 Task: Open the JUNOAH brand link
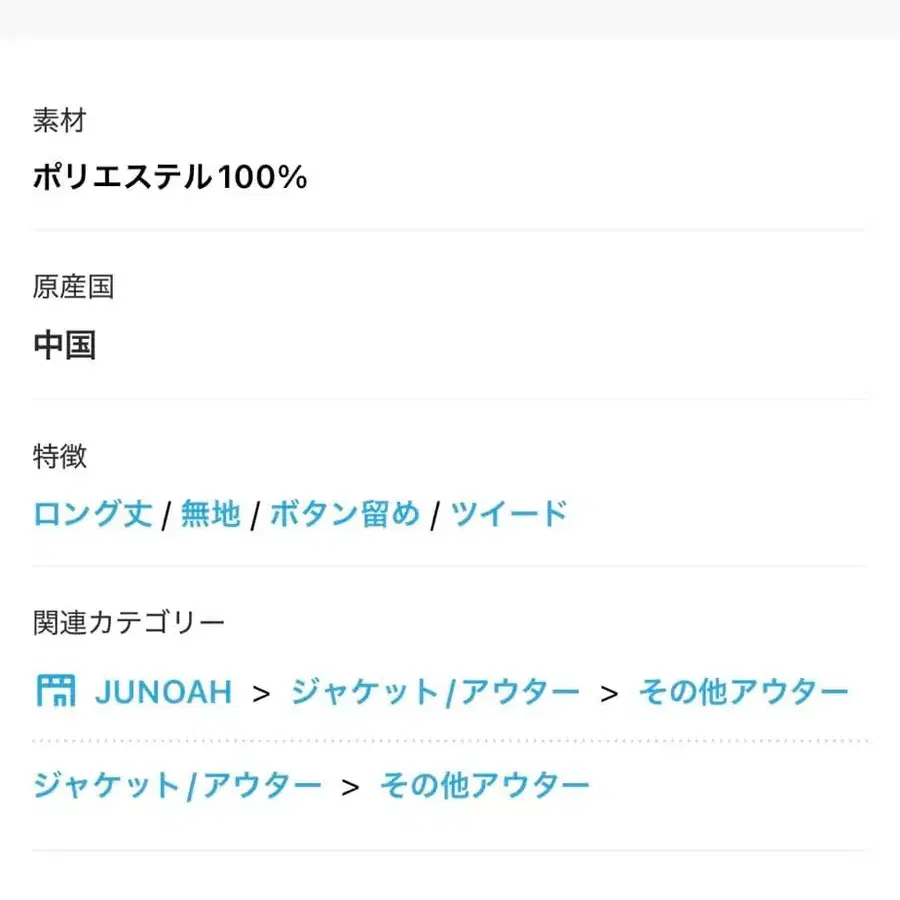pos(163,692)
